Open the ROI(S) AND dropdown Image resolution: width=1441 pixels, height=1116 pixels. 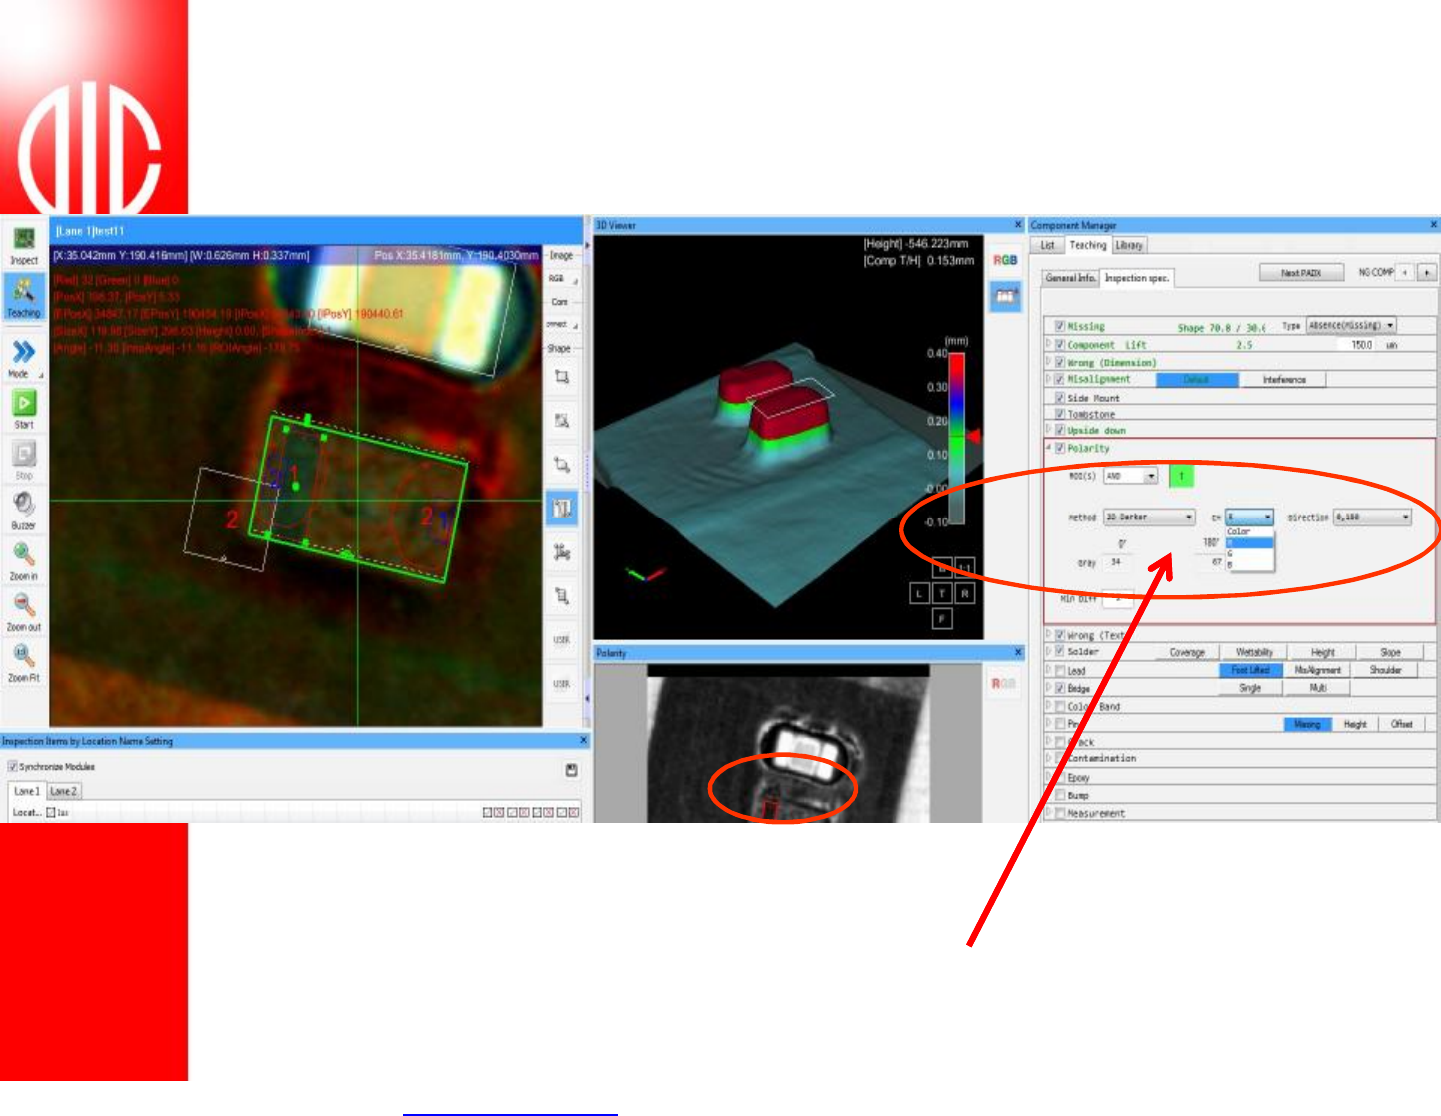[x=1130, y=476]
